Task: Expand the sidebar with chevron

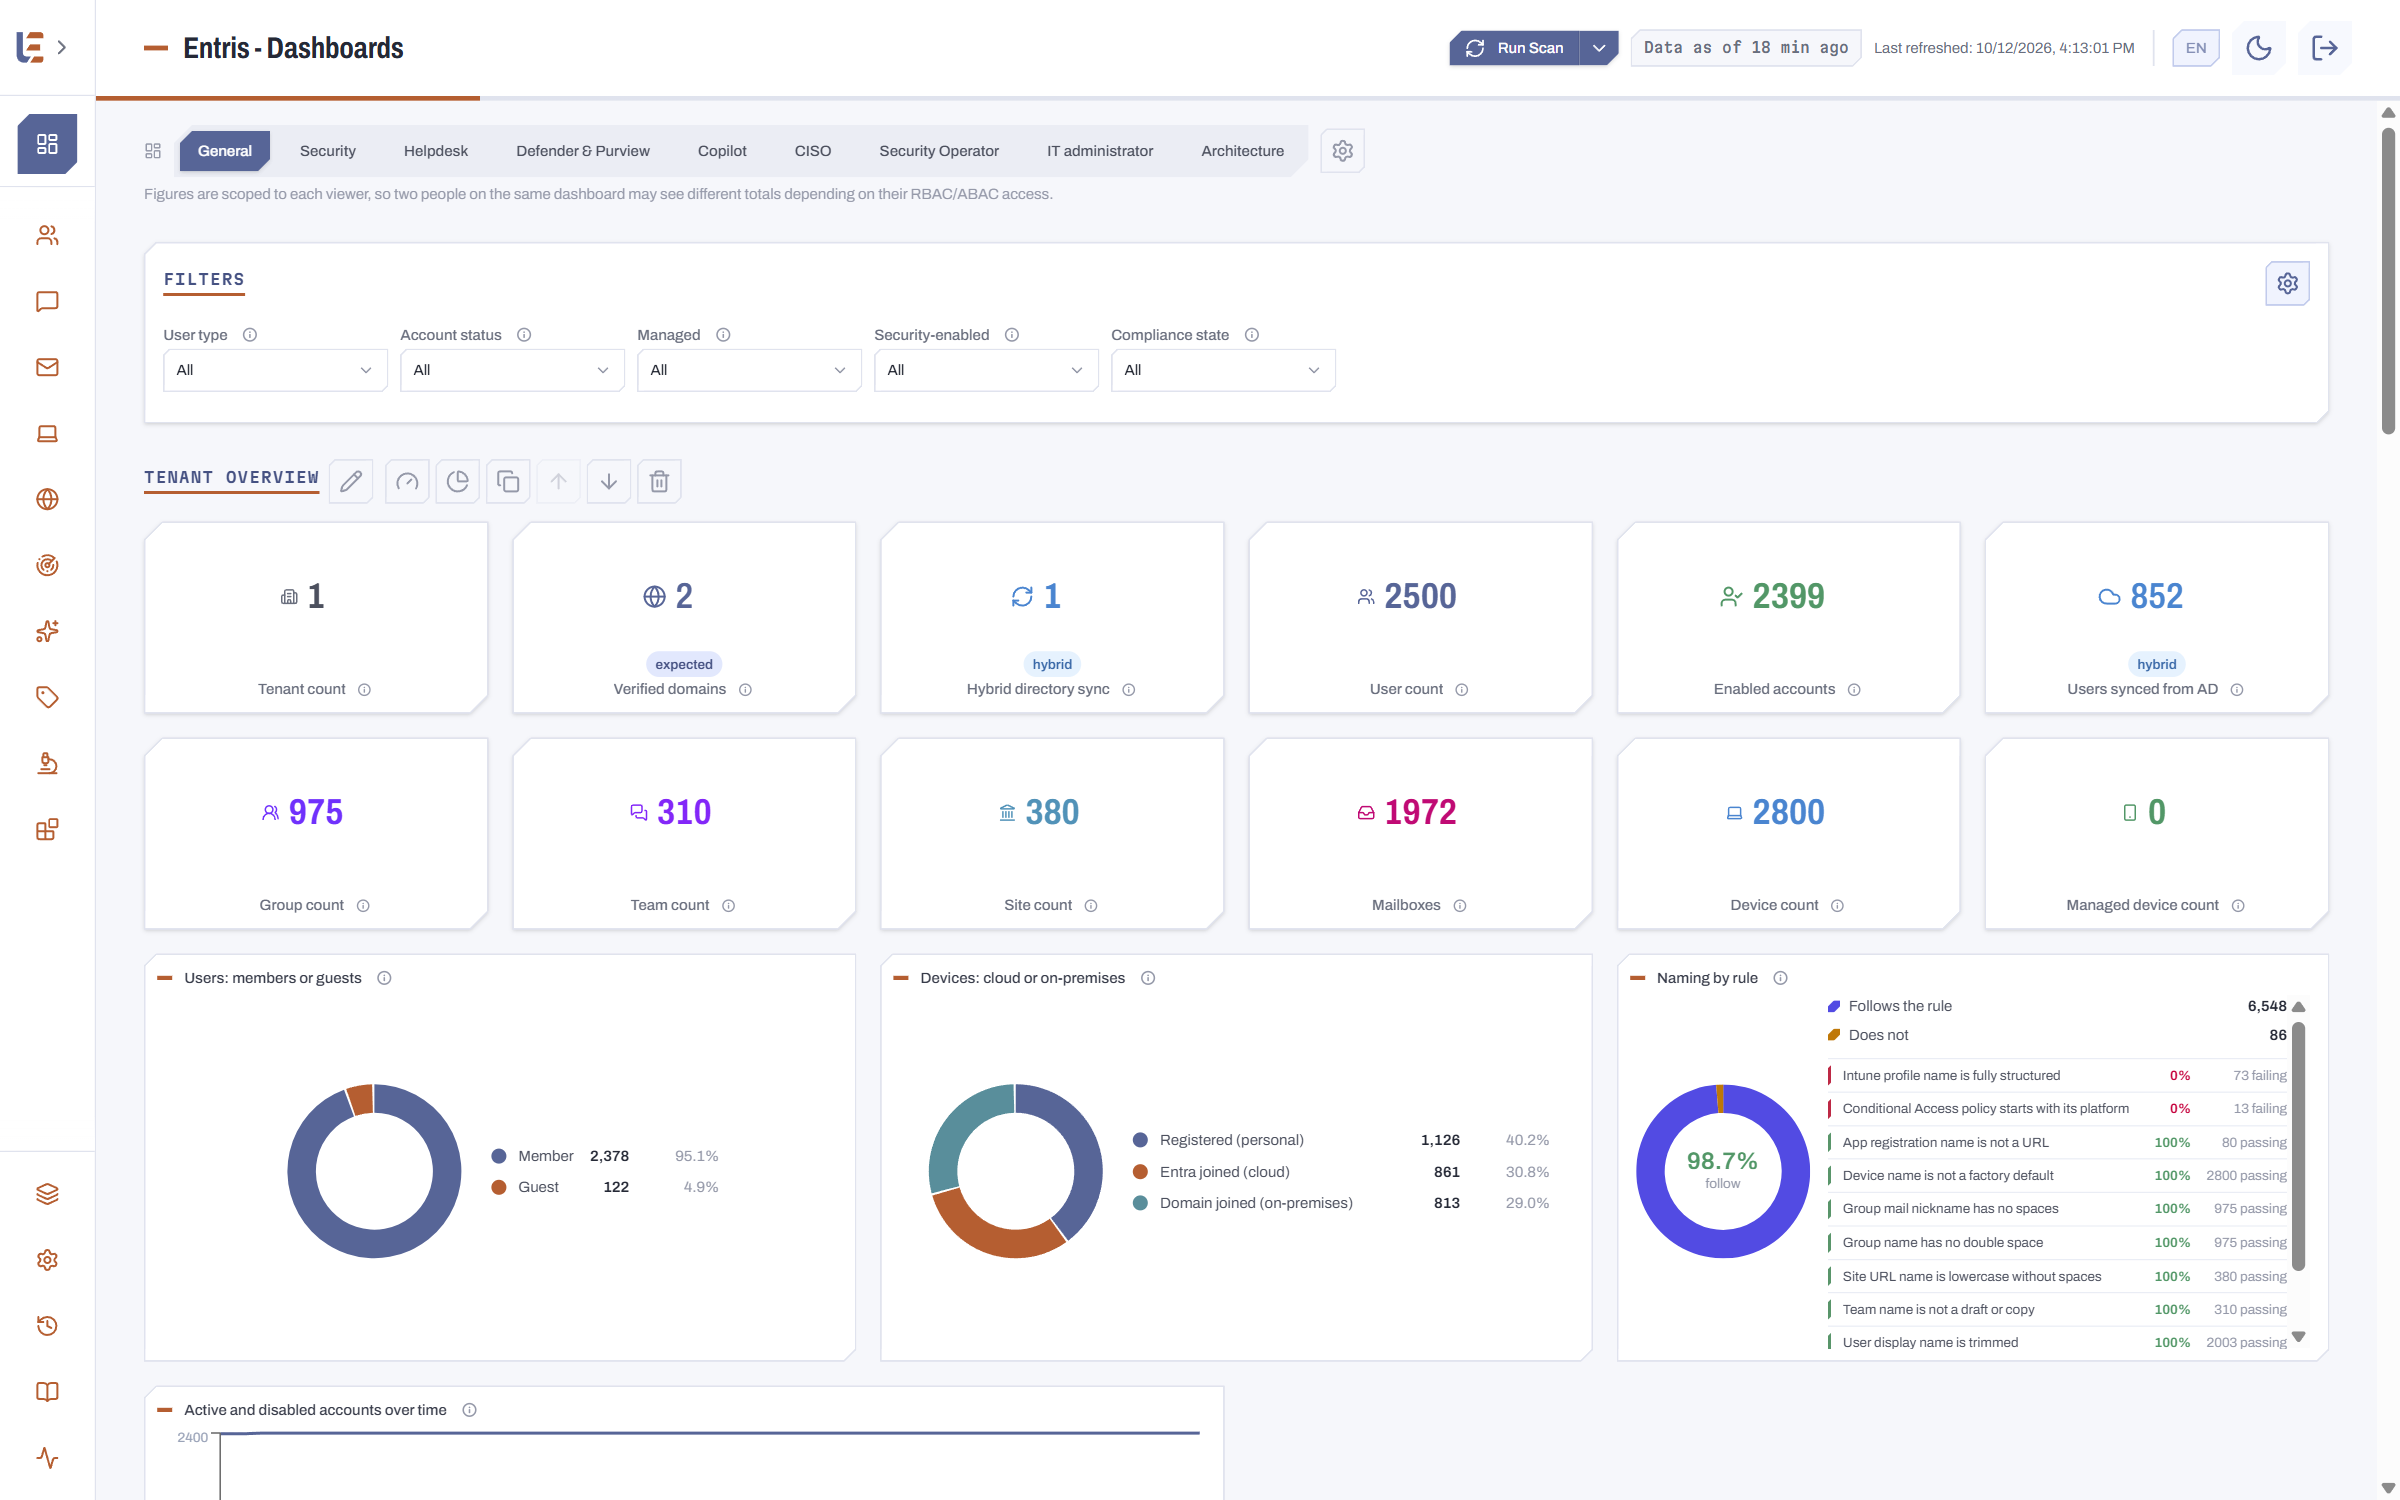Action: (62, 47)
